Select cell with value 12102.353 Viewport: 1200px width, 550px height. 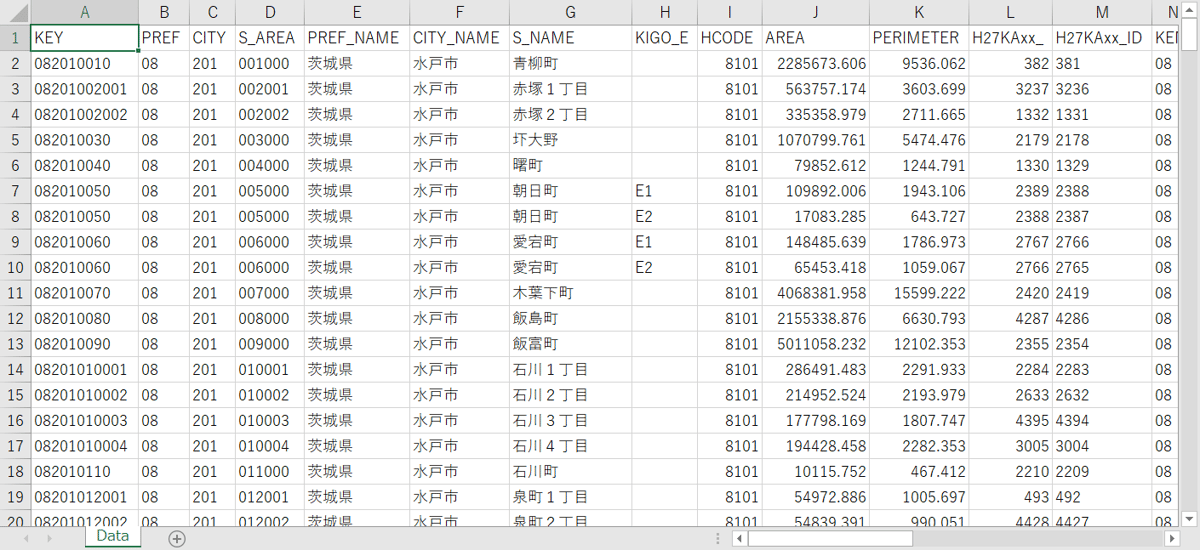(x=919, y=344)
